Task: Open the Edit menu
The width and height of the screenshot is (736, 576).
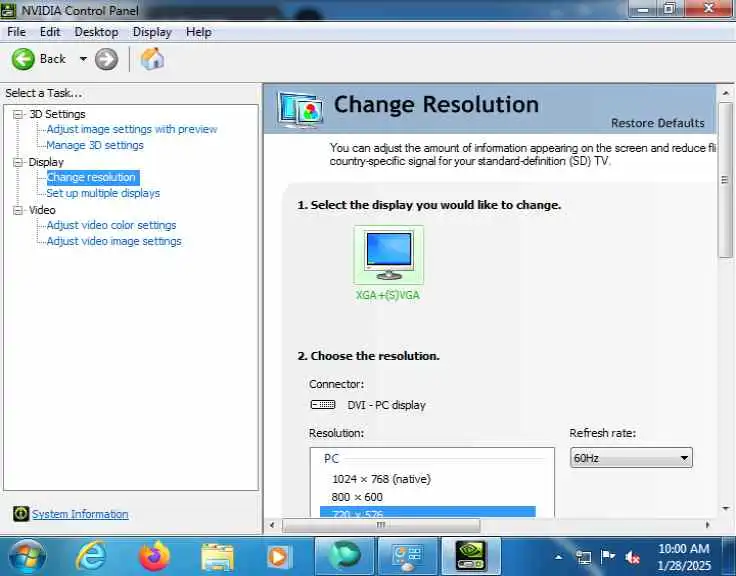Action: (50, 32)
